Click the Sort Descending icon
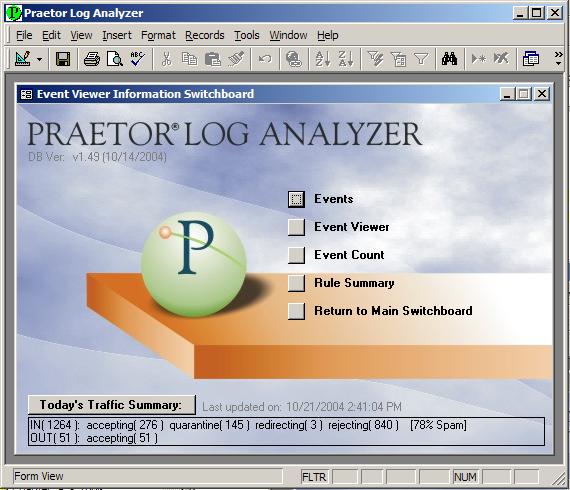 coord(346,59)
